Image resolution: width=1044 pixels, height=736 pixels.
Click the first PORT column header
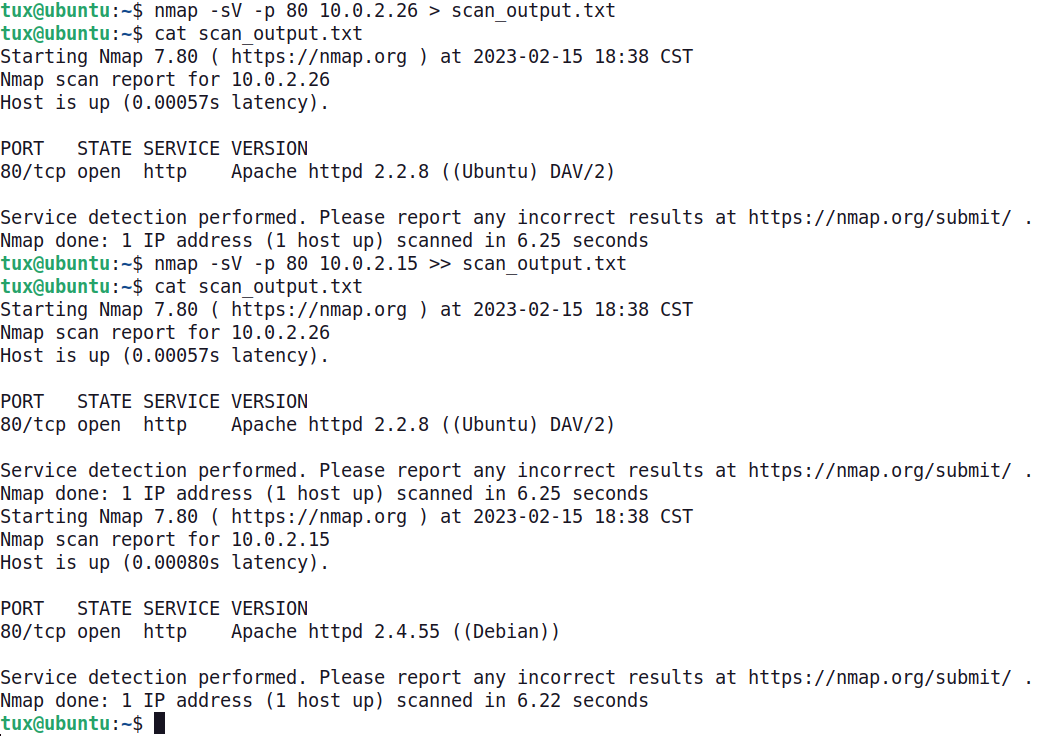pyautogui.click(x=22, y=149)
